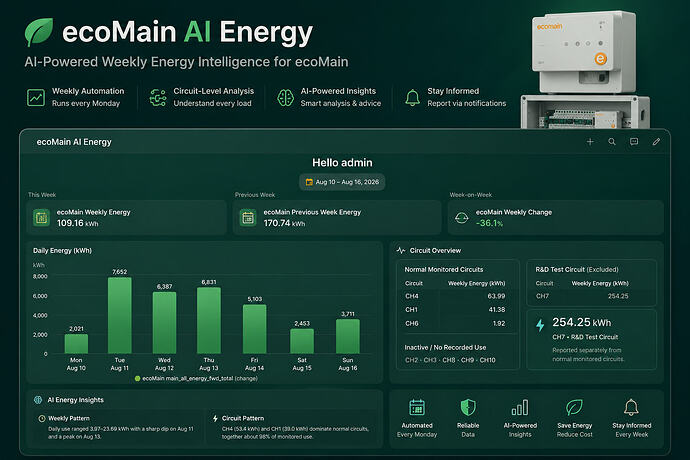The height and width of the screenshot is (460, 690).
Task: Select the CH4 row in Normal Monitored Circuits
Action: pyautogui.click(x=455, y=296)
